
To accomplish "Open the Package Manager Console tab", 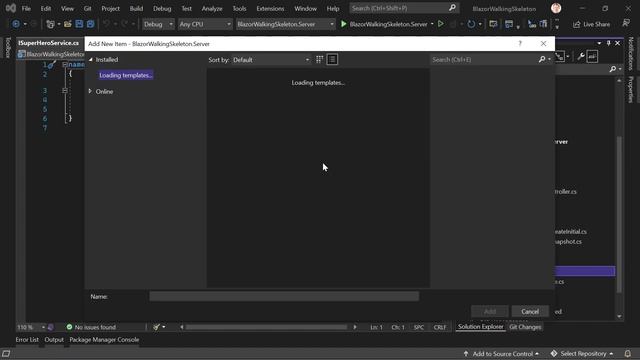I will click(104, 340).
